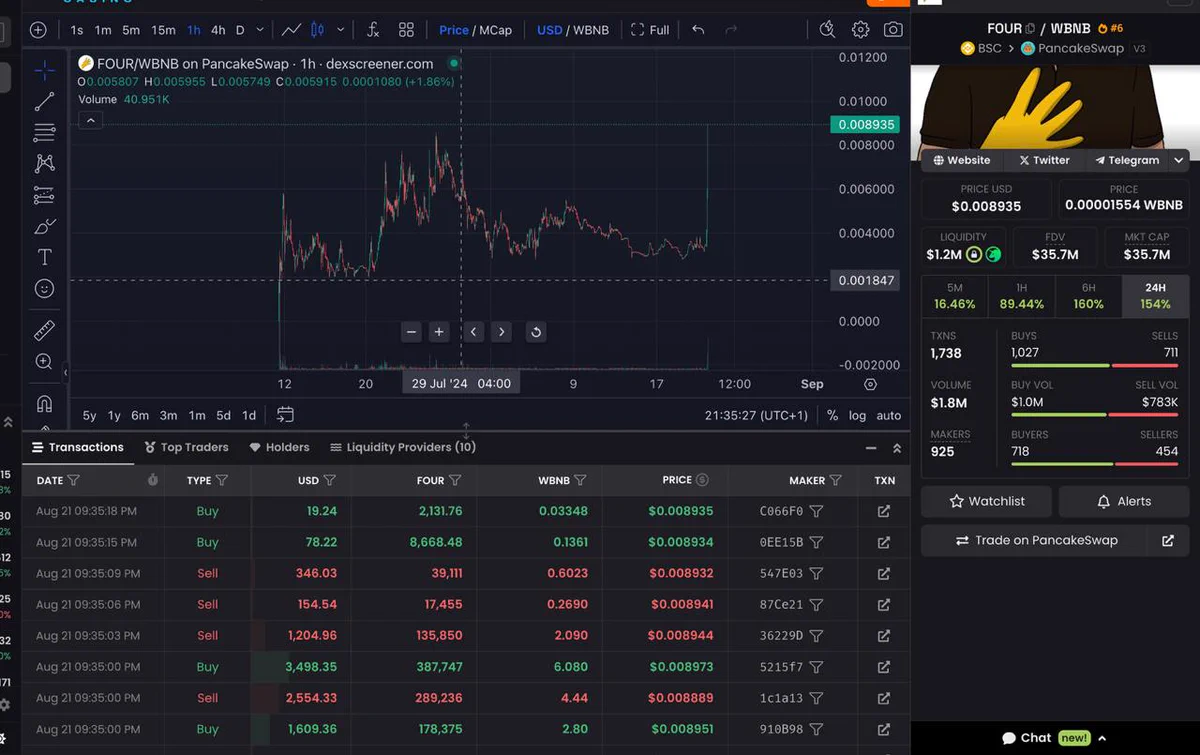Expand the transactions panel fully
1200x755 pixels.
tap(897, 449)
